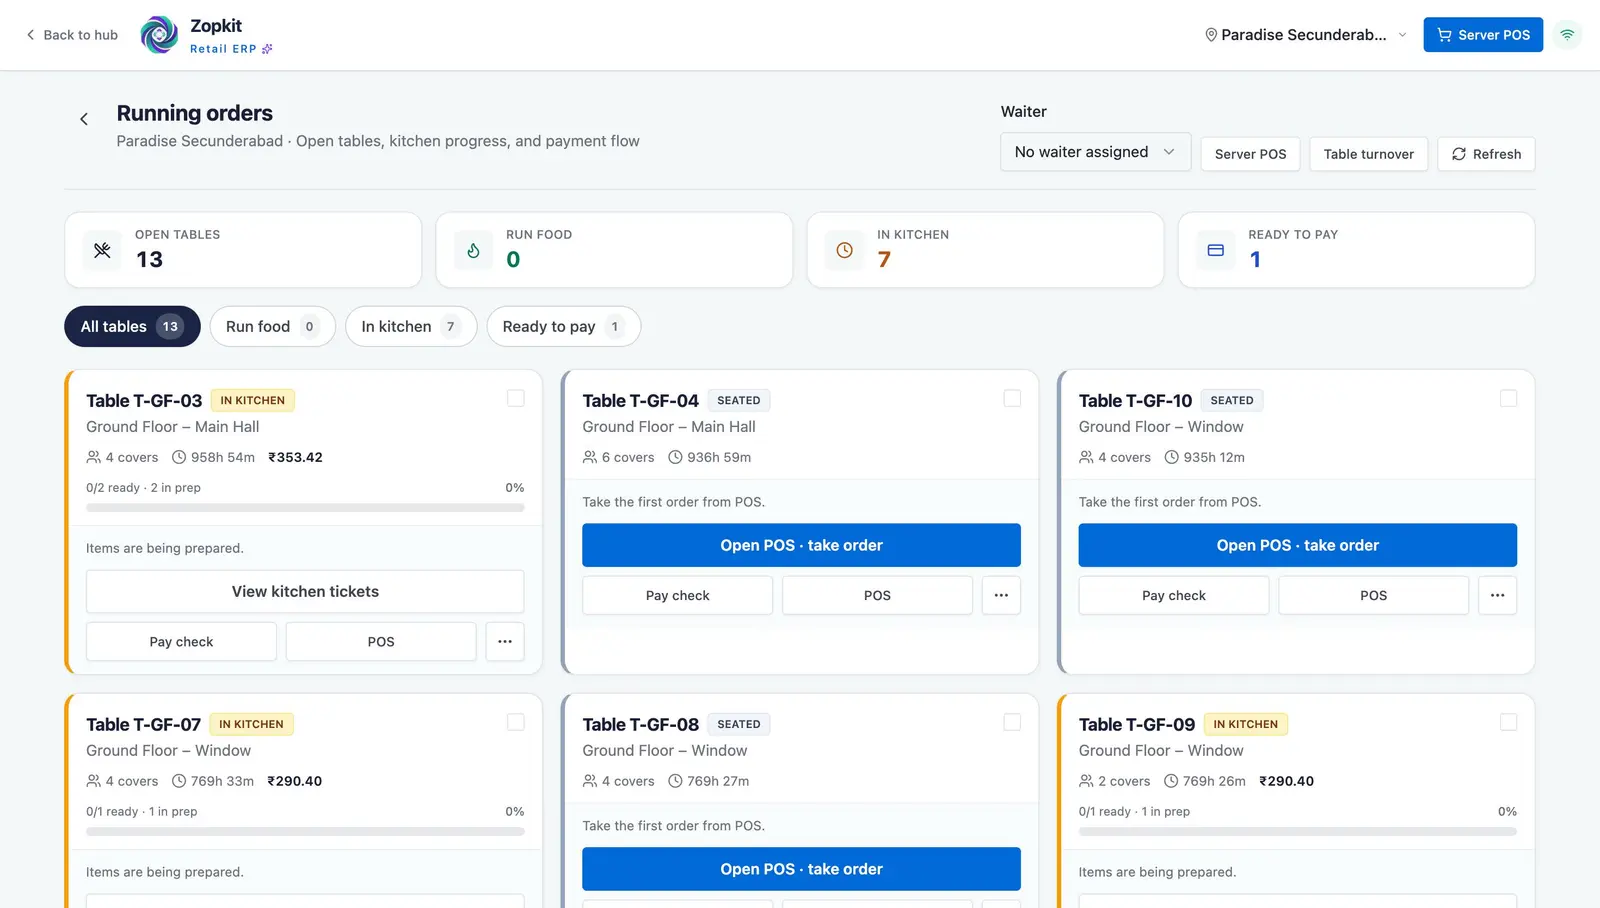Click the Ready To Pay card icon
Image resolution: width=1600 pixels, height=908 pixels.
coord(1215,250)
